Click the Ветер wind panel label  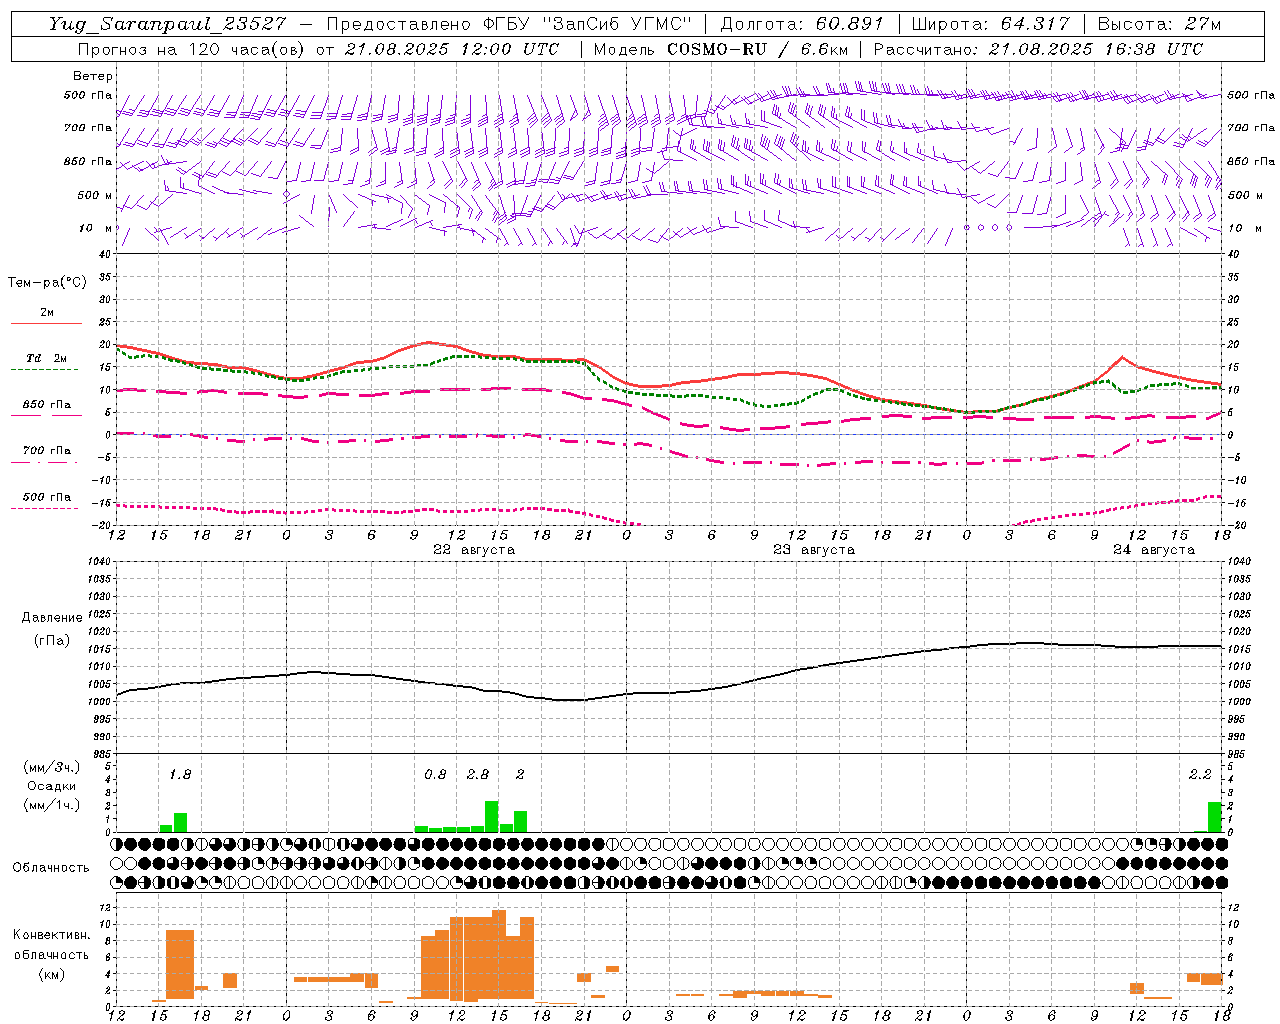(x=93, y=76)
